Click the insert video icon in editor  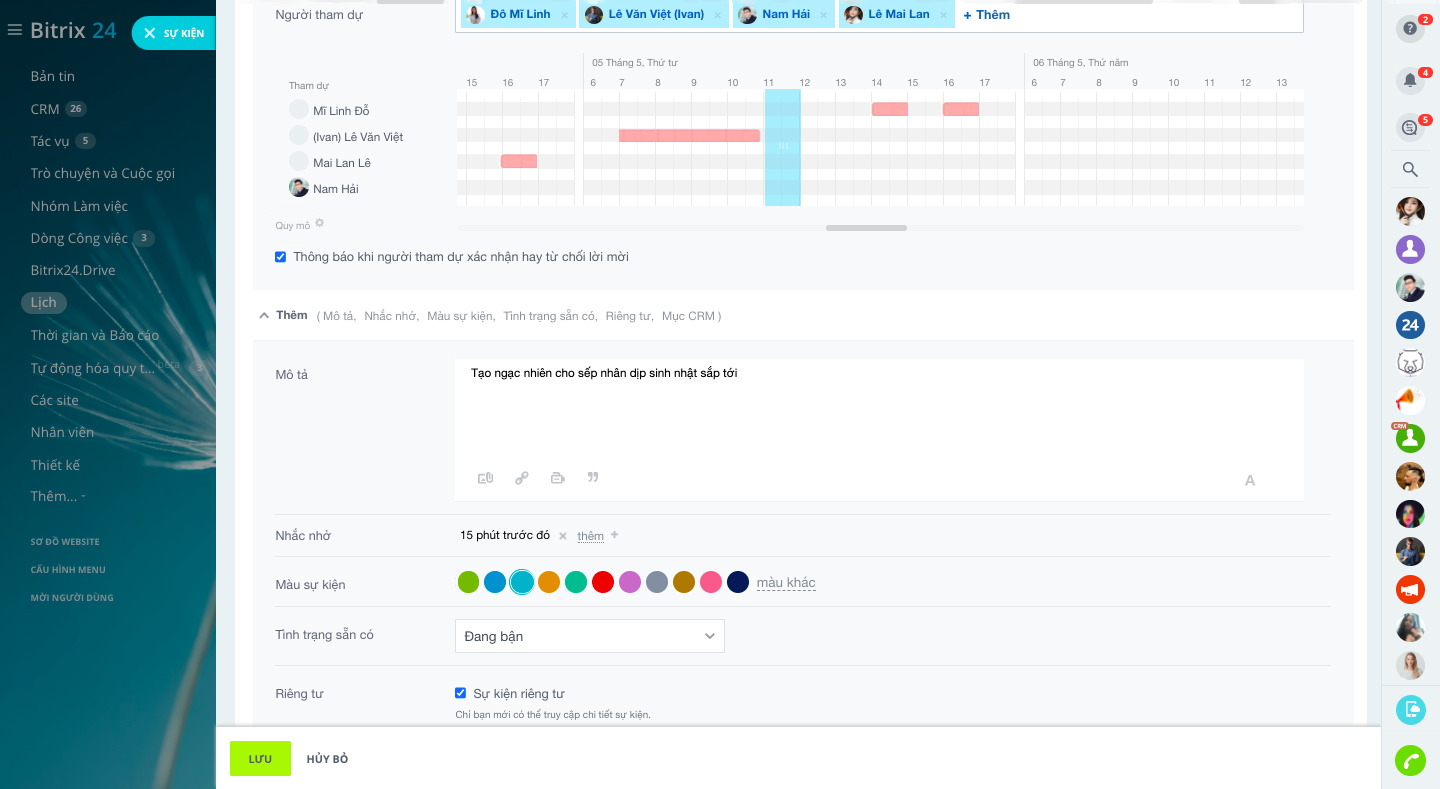tap(558, 478)
